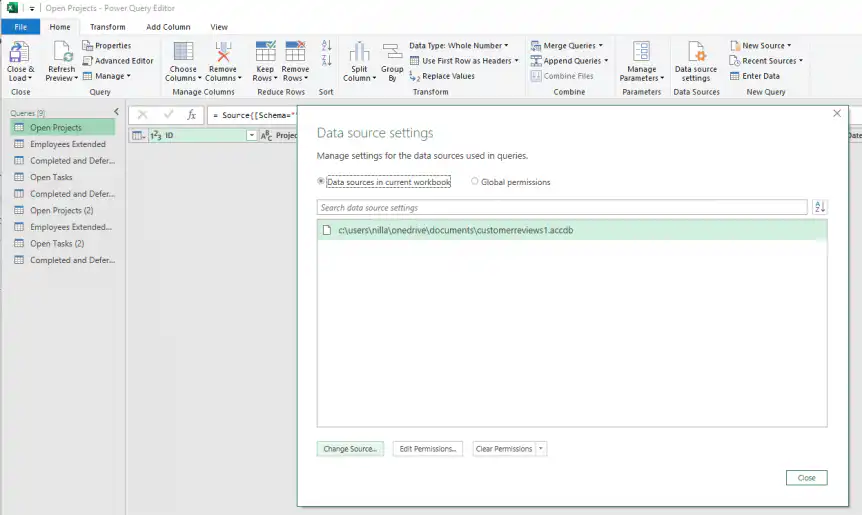Click the Manage Parameters icon

pyautogui.click(x=642, y=52)
